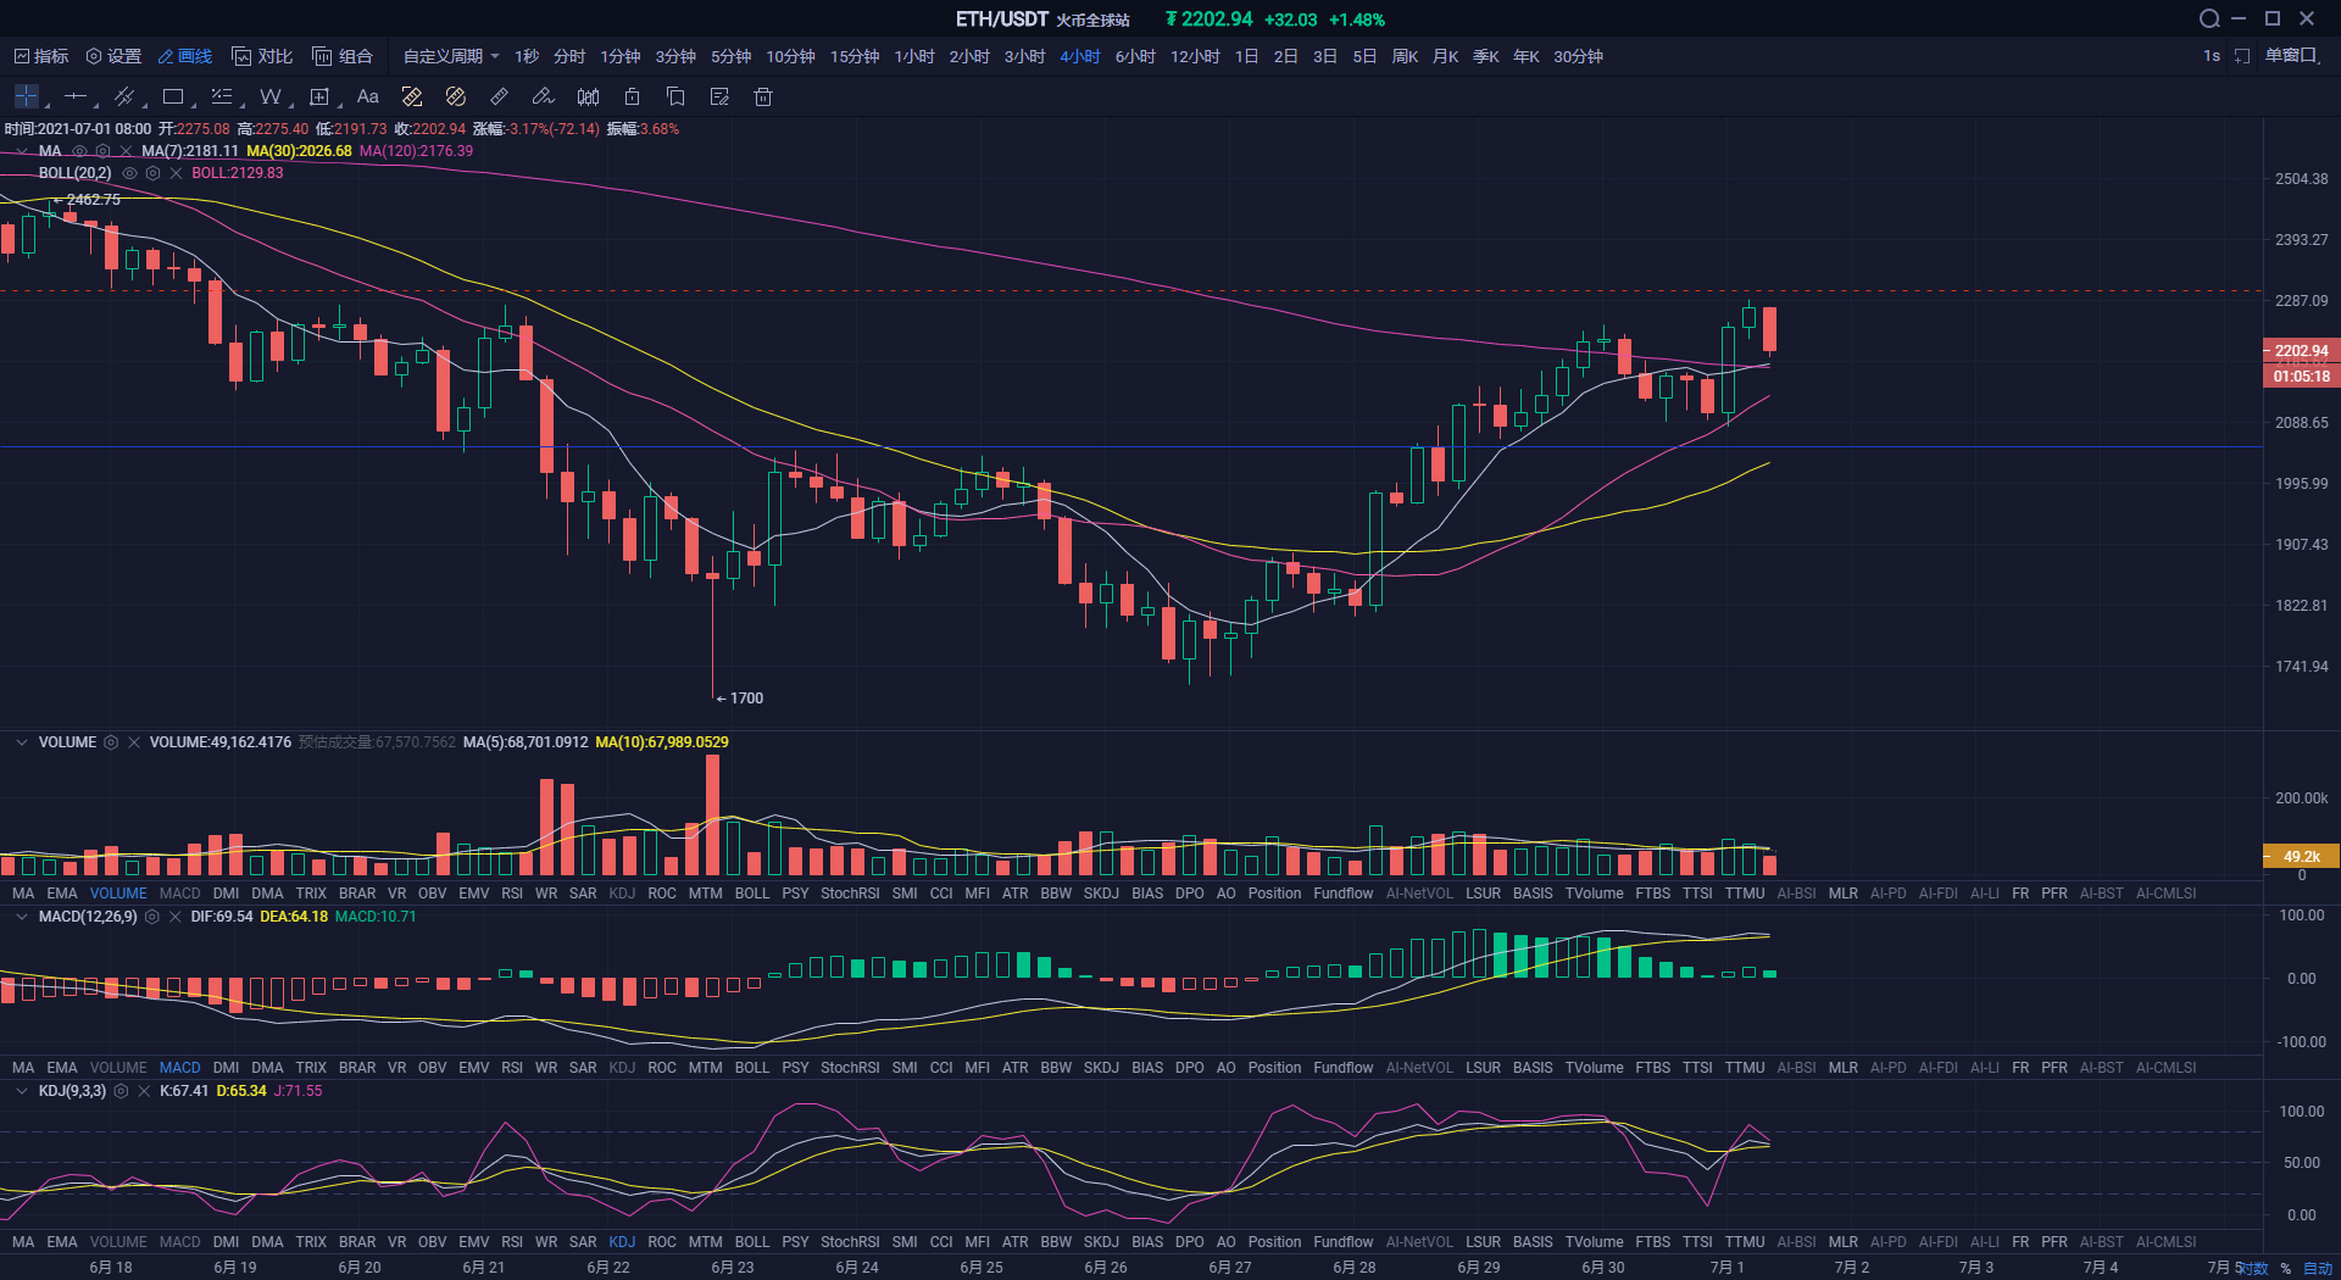The image size is (2341, 1280).
Task: Click the lock drawings icon
Action: click(x=632, y=97)
